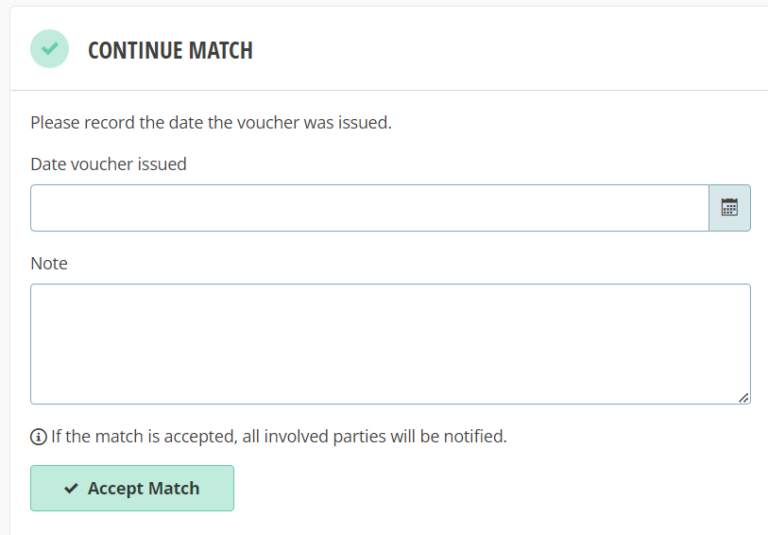This screenshot has width=768, height=535.
Task: Click the word "issued" in the date label
Action: click(x=162, y=164)
